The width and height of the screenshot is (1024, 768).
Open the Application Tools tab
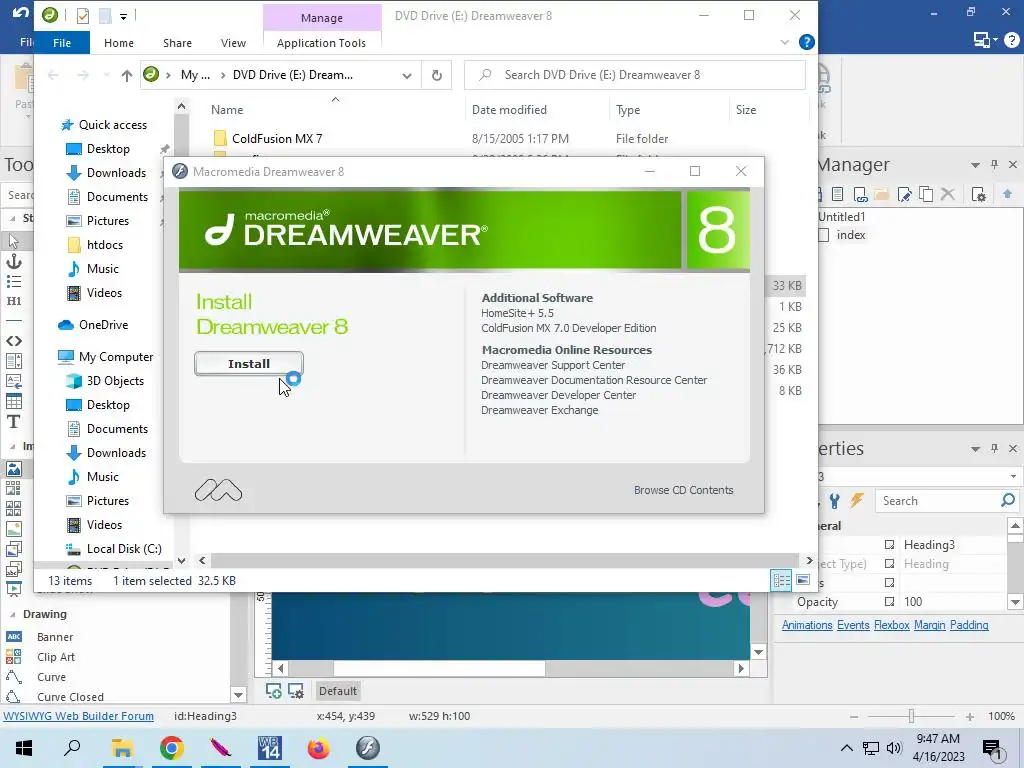[x=321, y=42]
